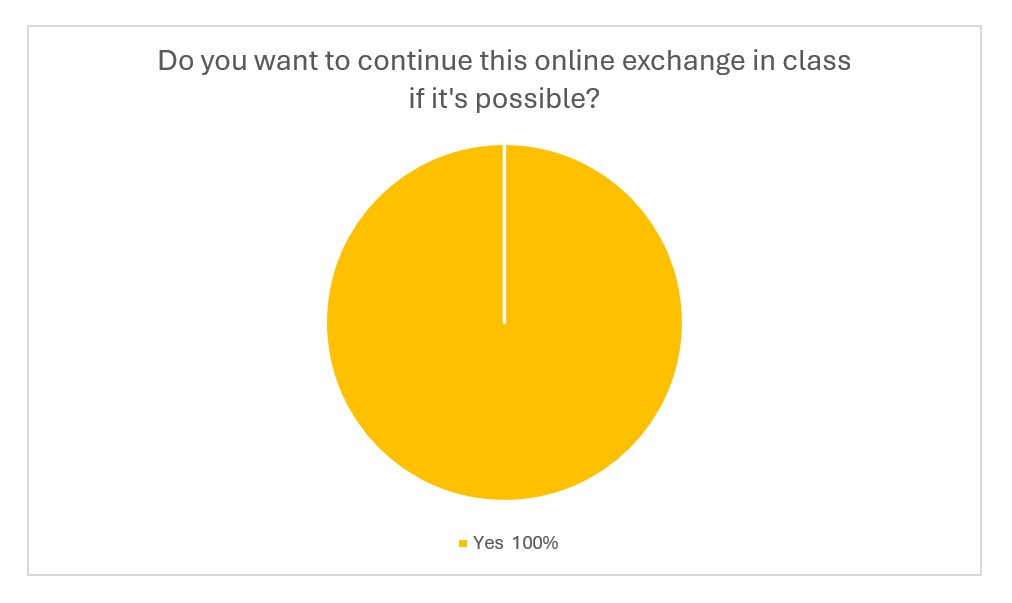This screenshot has width=1012, height=603.
Task: Click the word "if" in title's second line
Action: tap(408, 99)
